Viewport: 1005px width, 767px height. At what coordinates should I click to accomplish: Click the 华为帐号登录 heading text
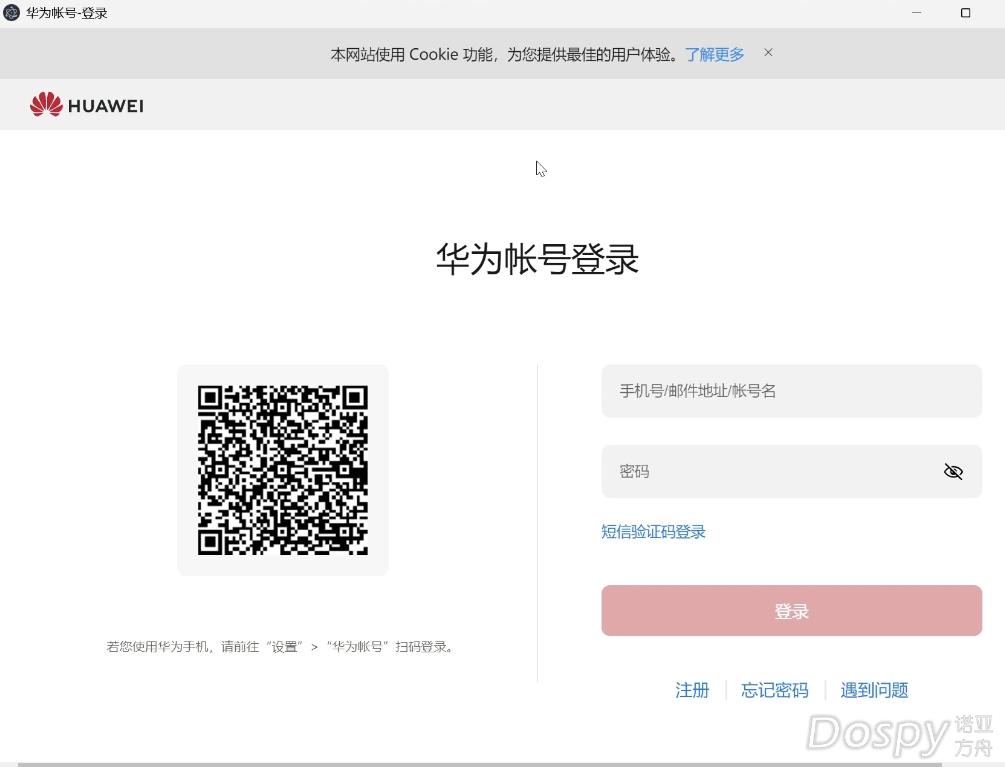point(537,260)
